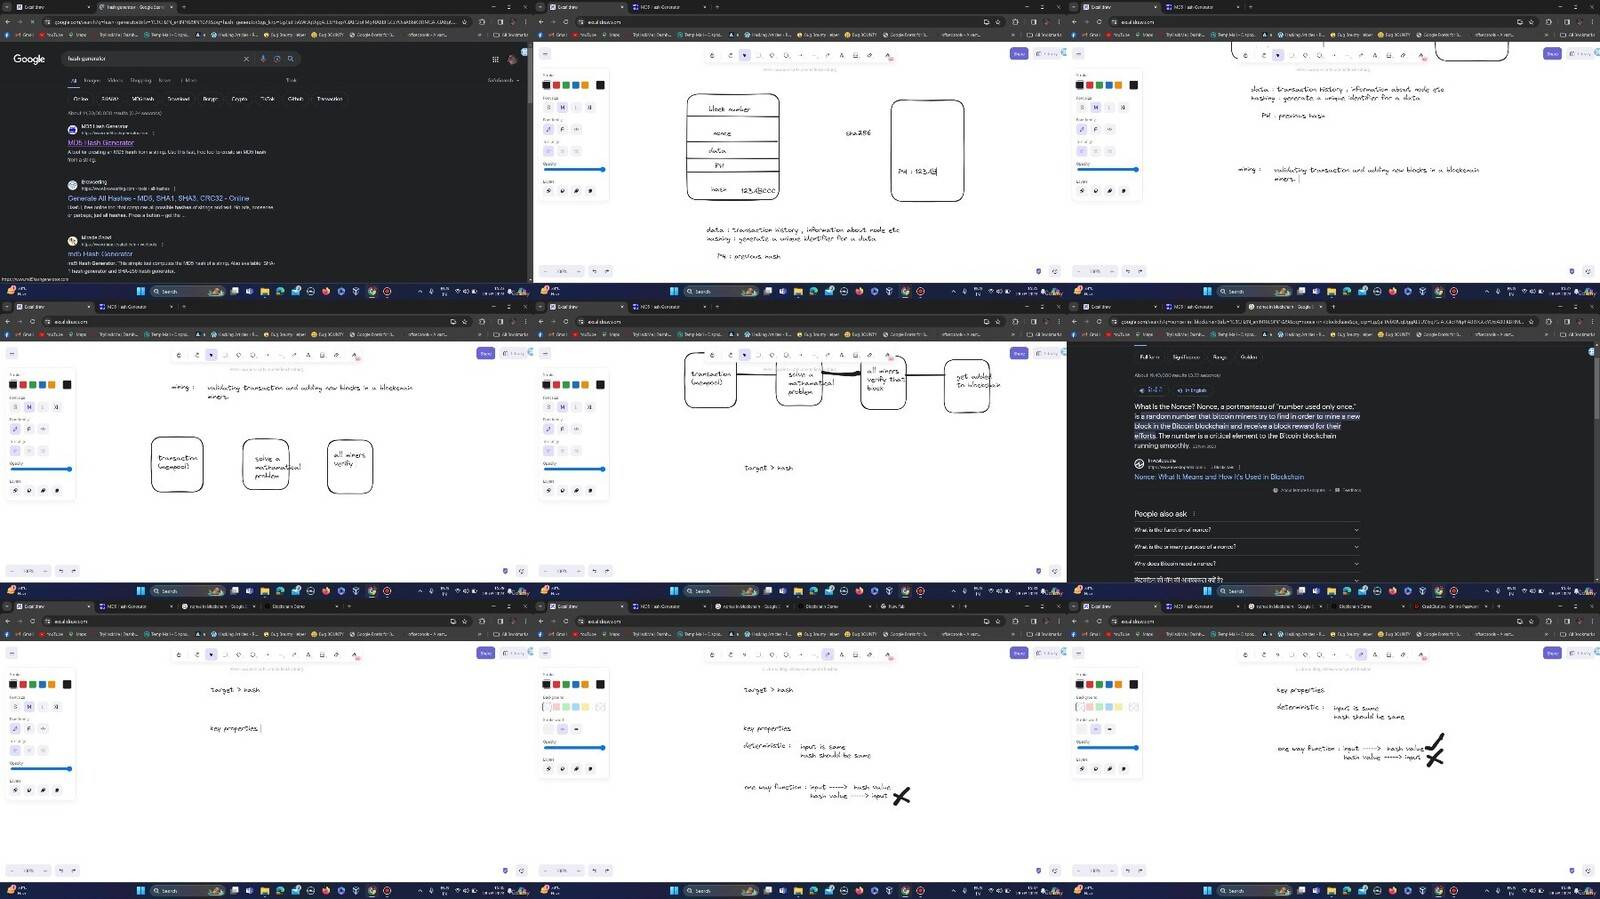Zoom out the canvas in block-number diagram frame

[x=547, y=271]
